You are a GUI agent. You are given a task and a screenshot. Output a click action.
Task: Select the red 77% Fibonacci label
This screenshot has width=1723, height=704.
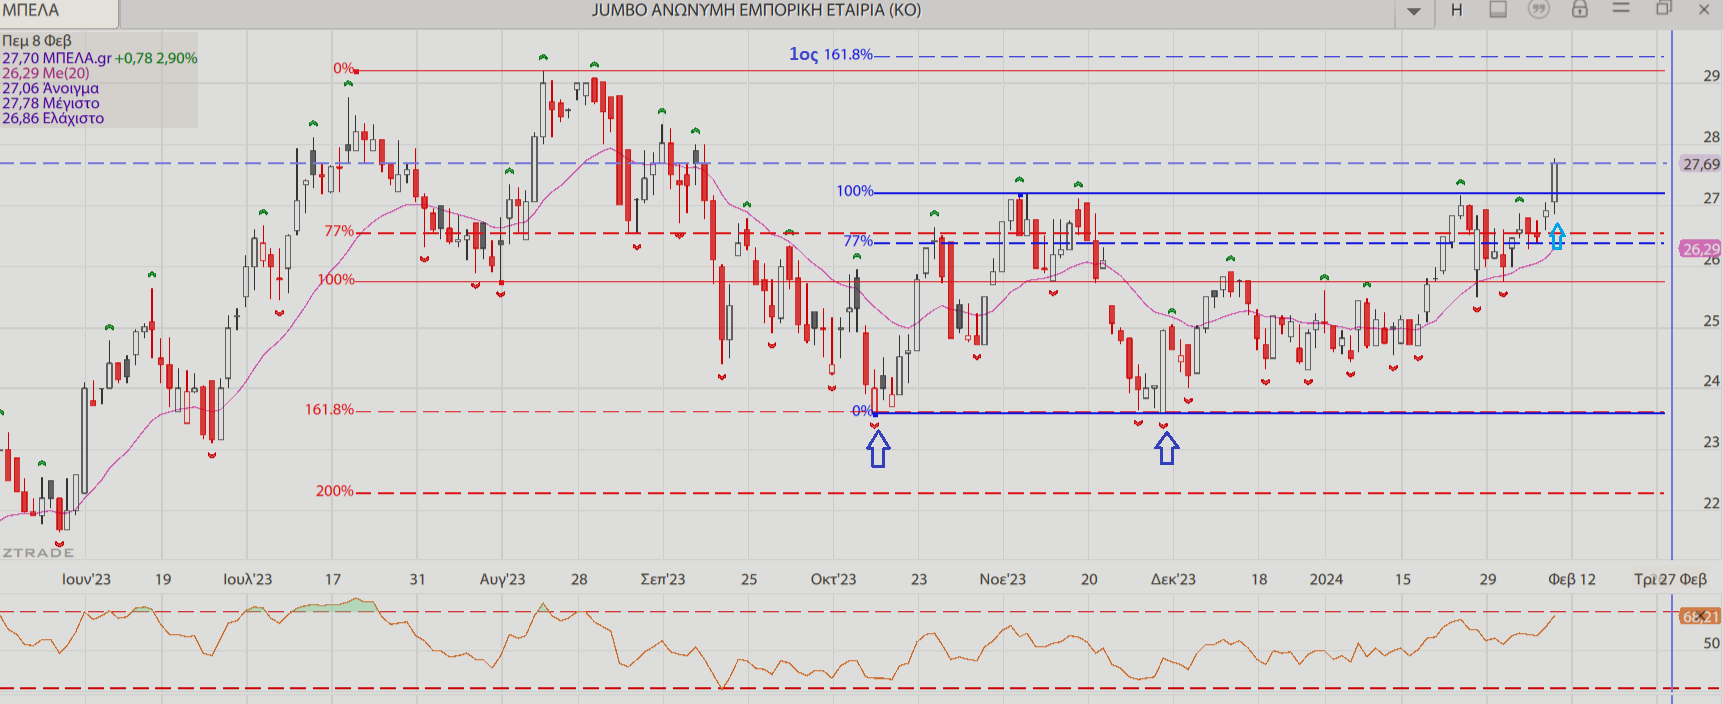point(339,231)
